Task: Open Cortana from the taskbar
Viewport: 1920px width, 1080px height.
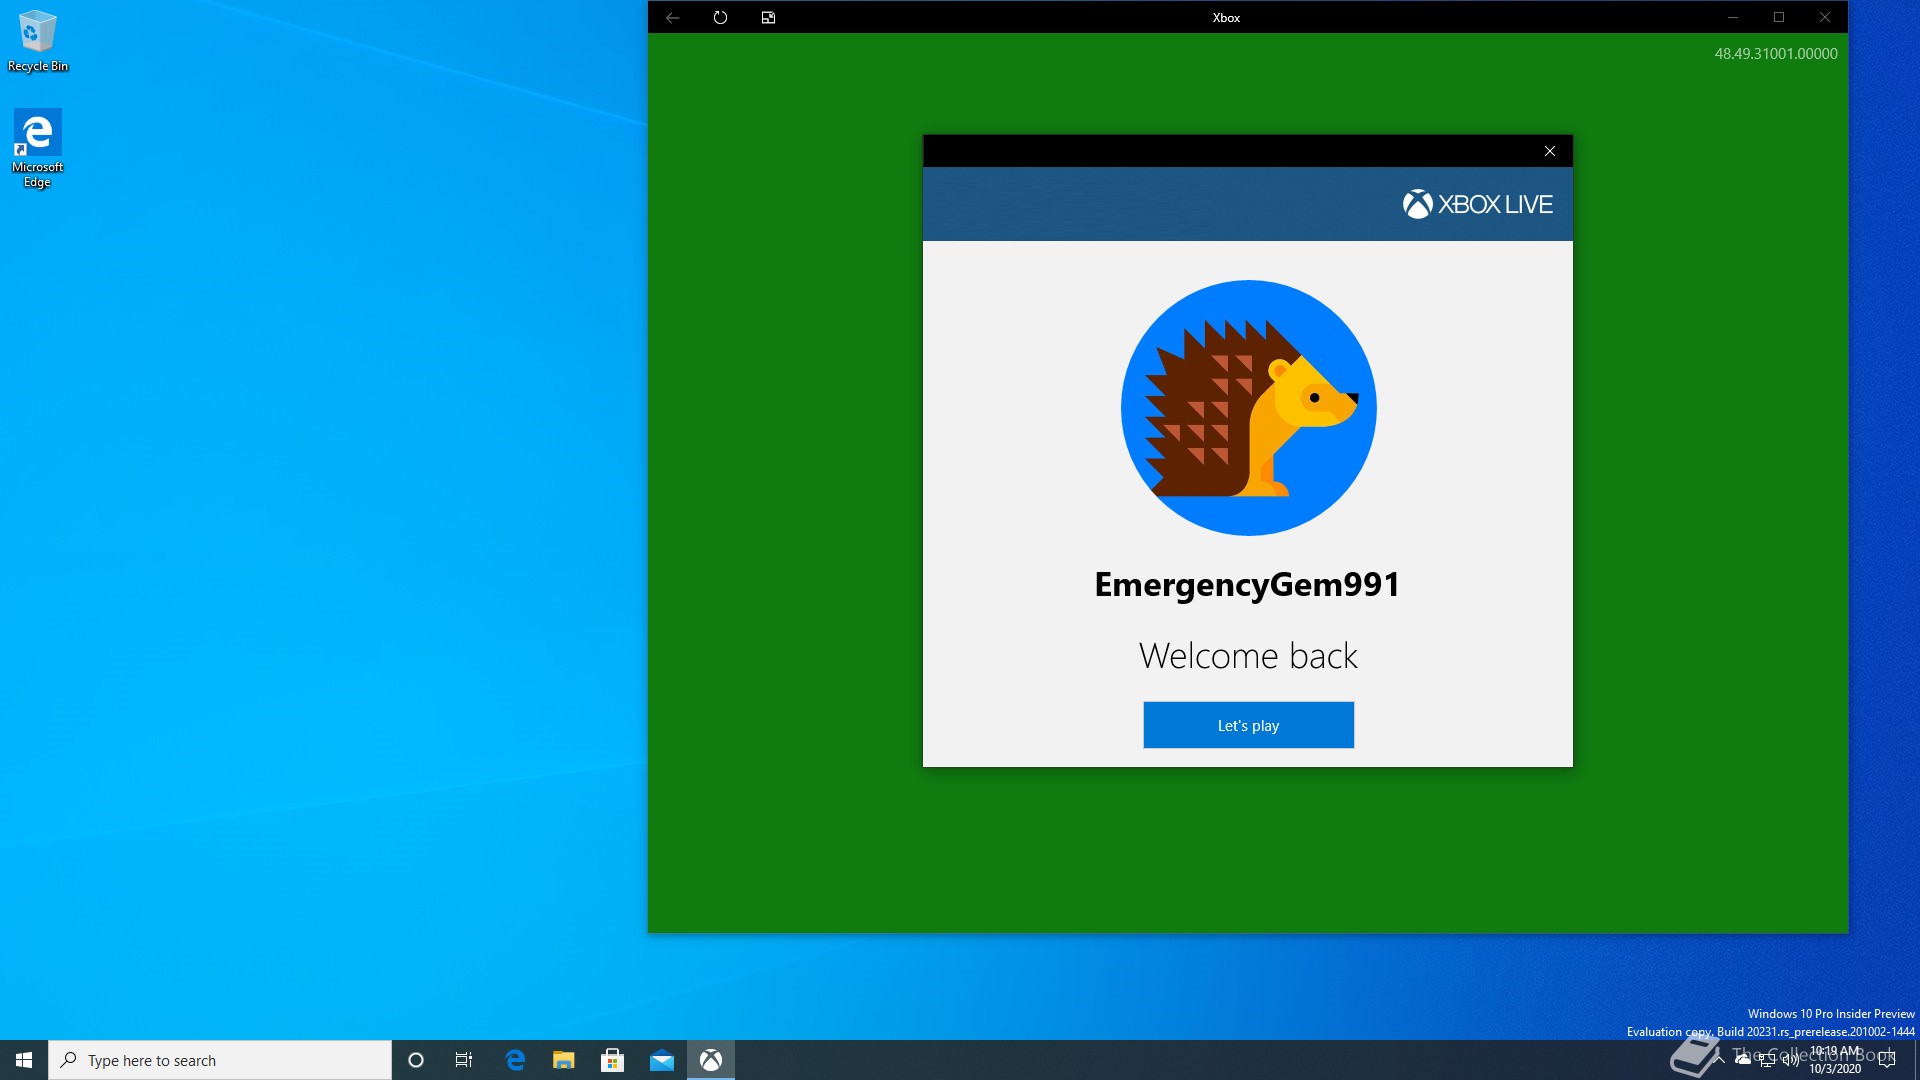Action: 416,1060
